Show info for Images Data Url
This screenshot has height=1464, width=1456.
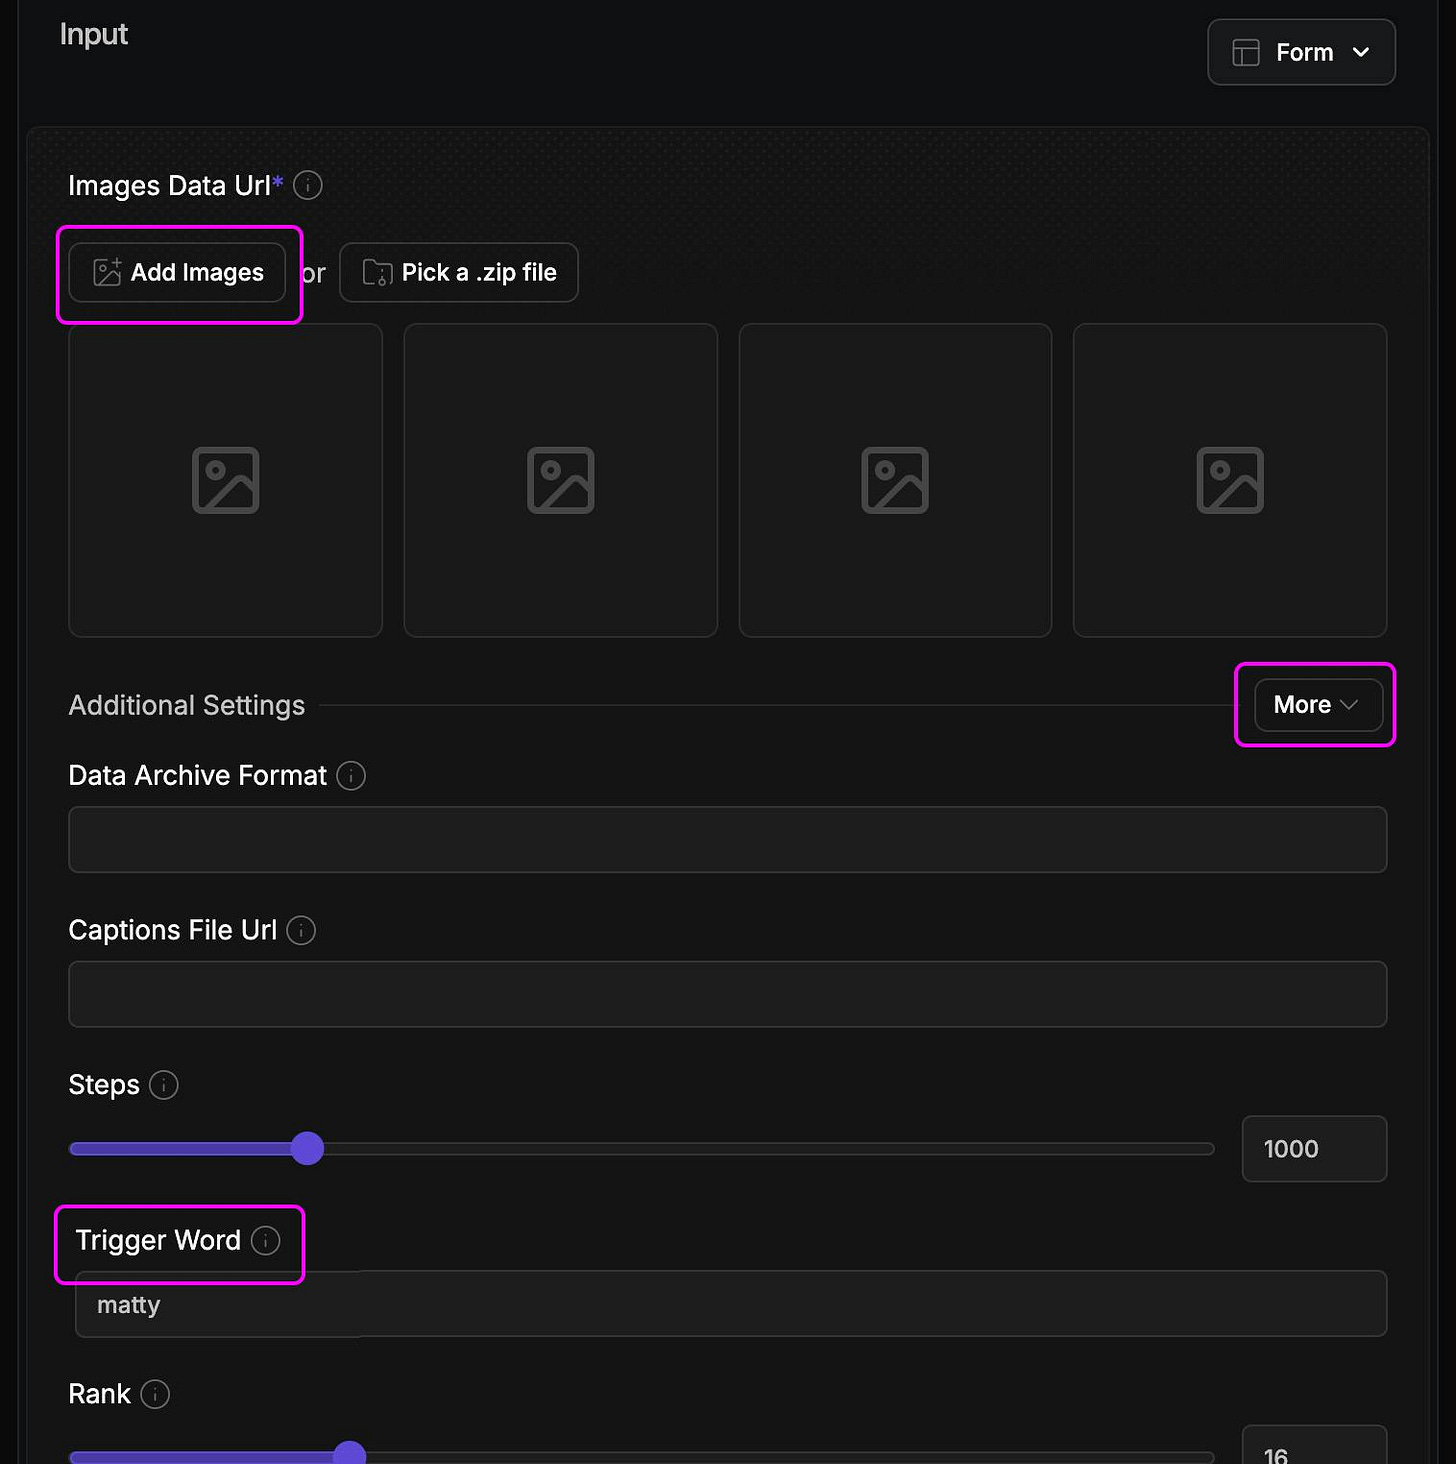308,185
